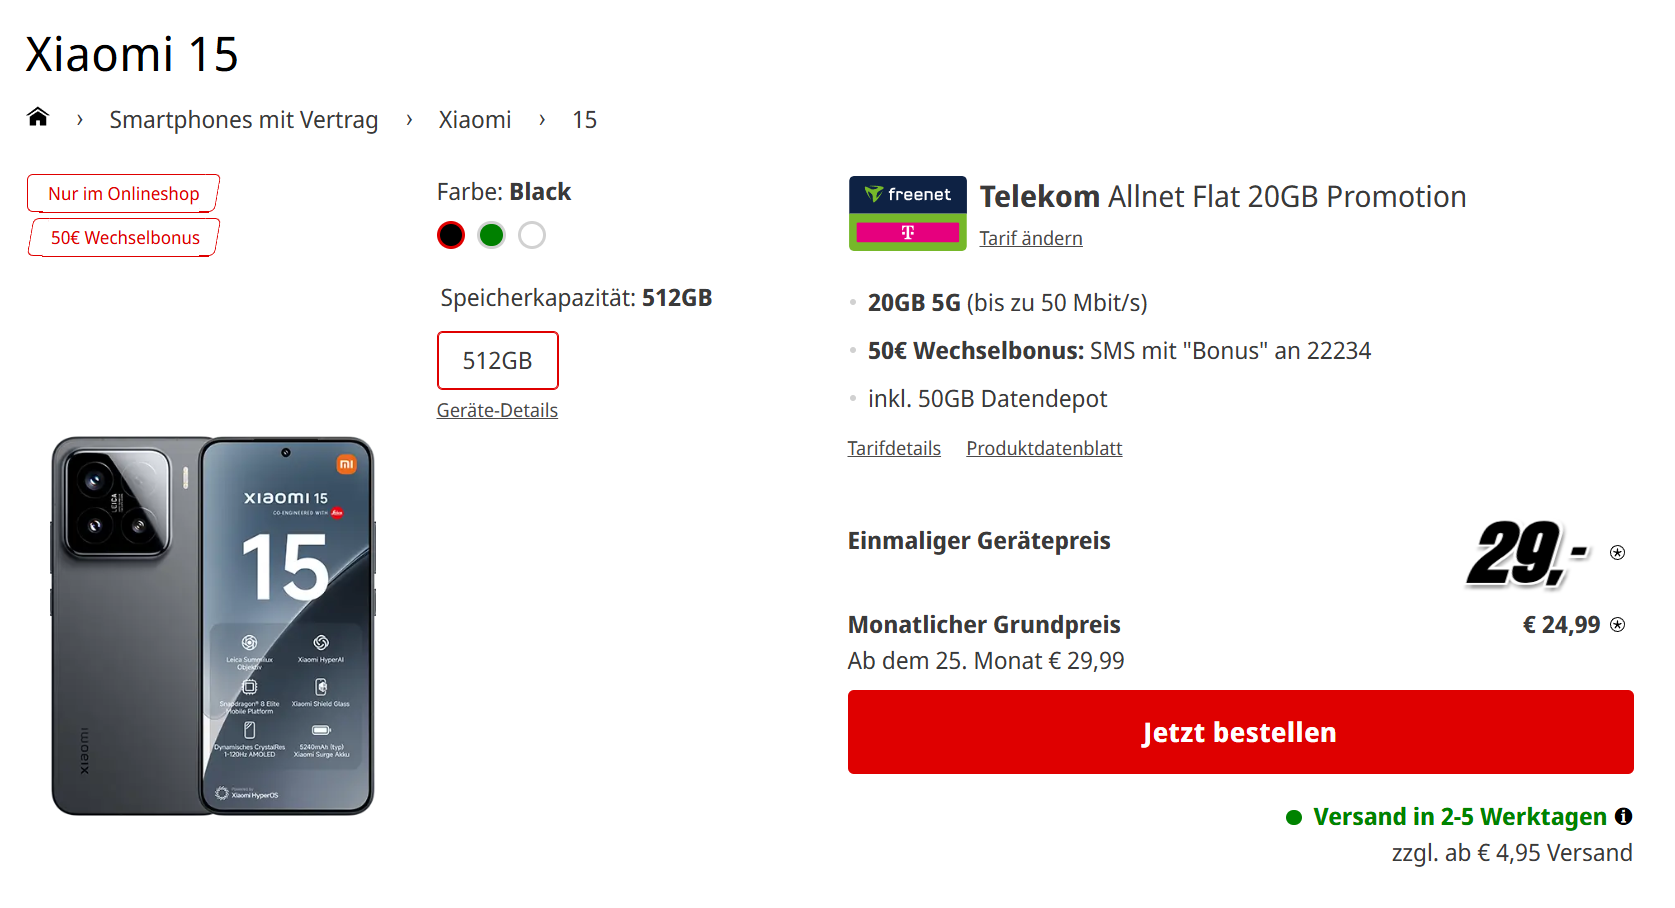The width and height of the screenshot is (1675, 908).
Task: Click the freenet Telekom tariff logo
Action: [908, 213]
